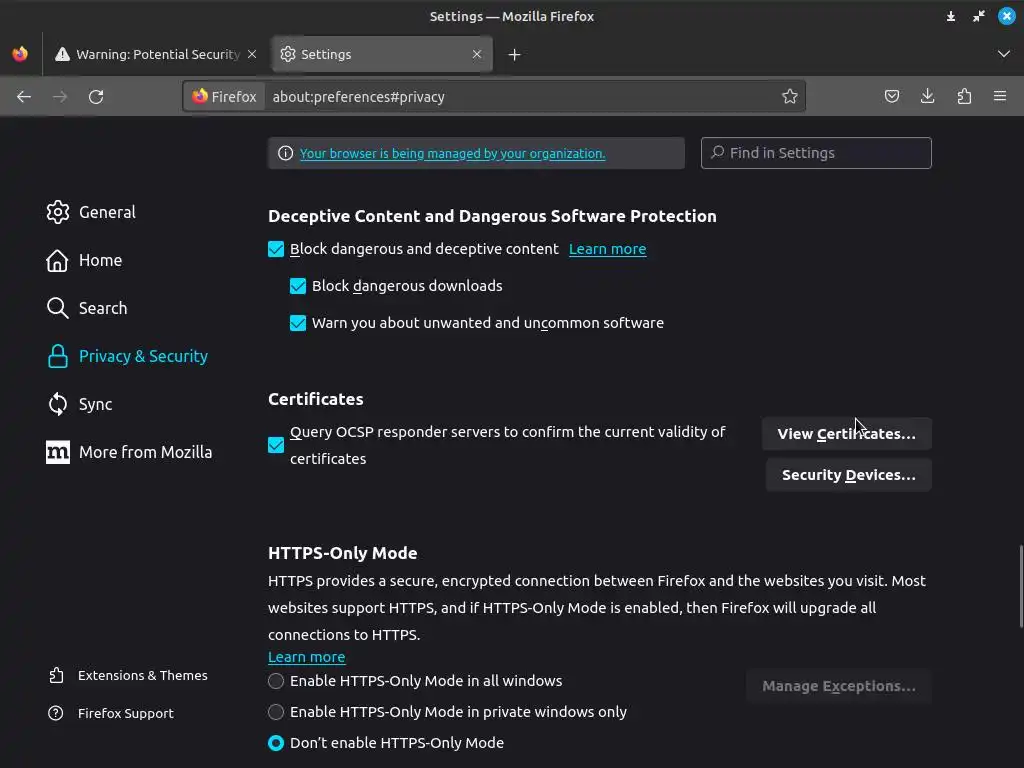Screen dimensions: 1024x768
Task: Bookmark this page with the star icon
Action: (x=790, y=97)
